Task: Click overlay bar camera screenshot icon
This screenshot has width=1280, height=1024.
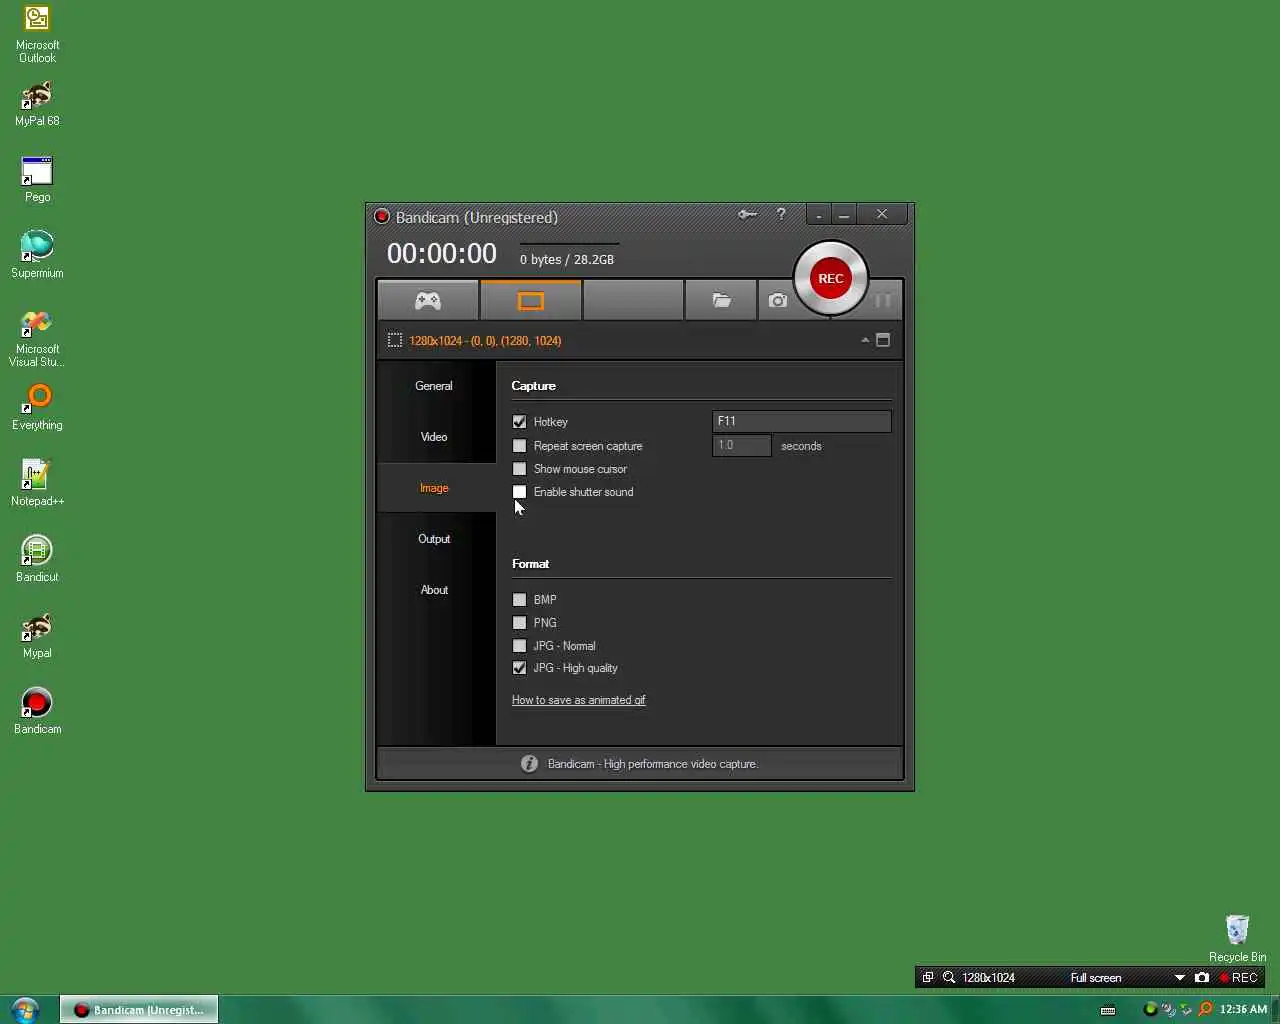Action: 1202,978
